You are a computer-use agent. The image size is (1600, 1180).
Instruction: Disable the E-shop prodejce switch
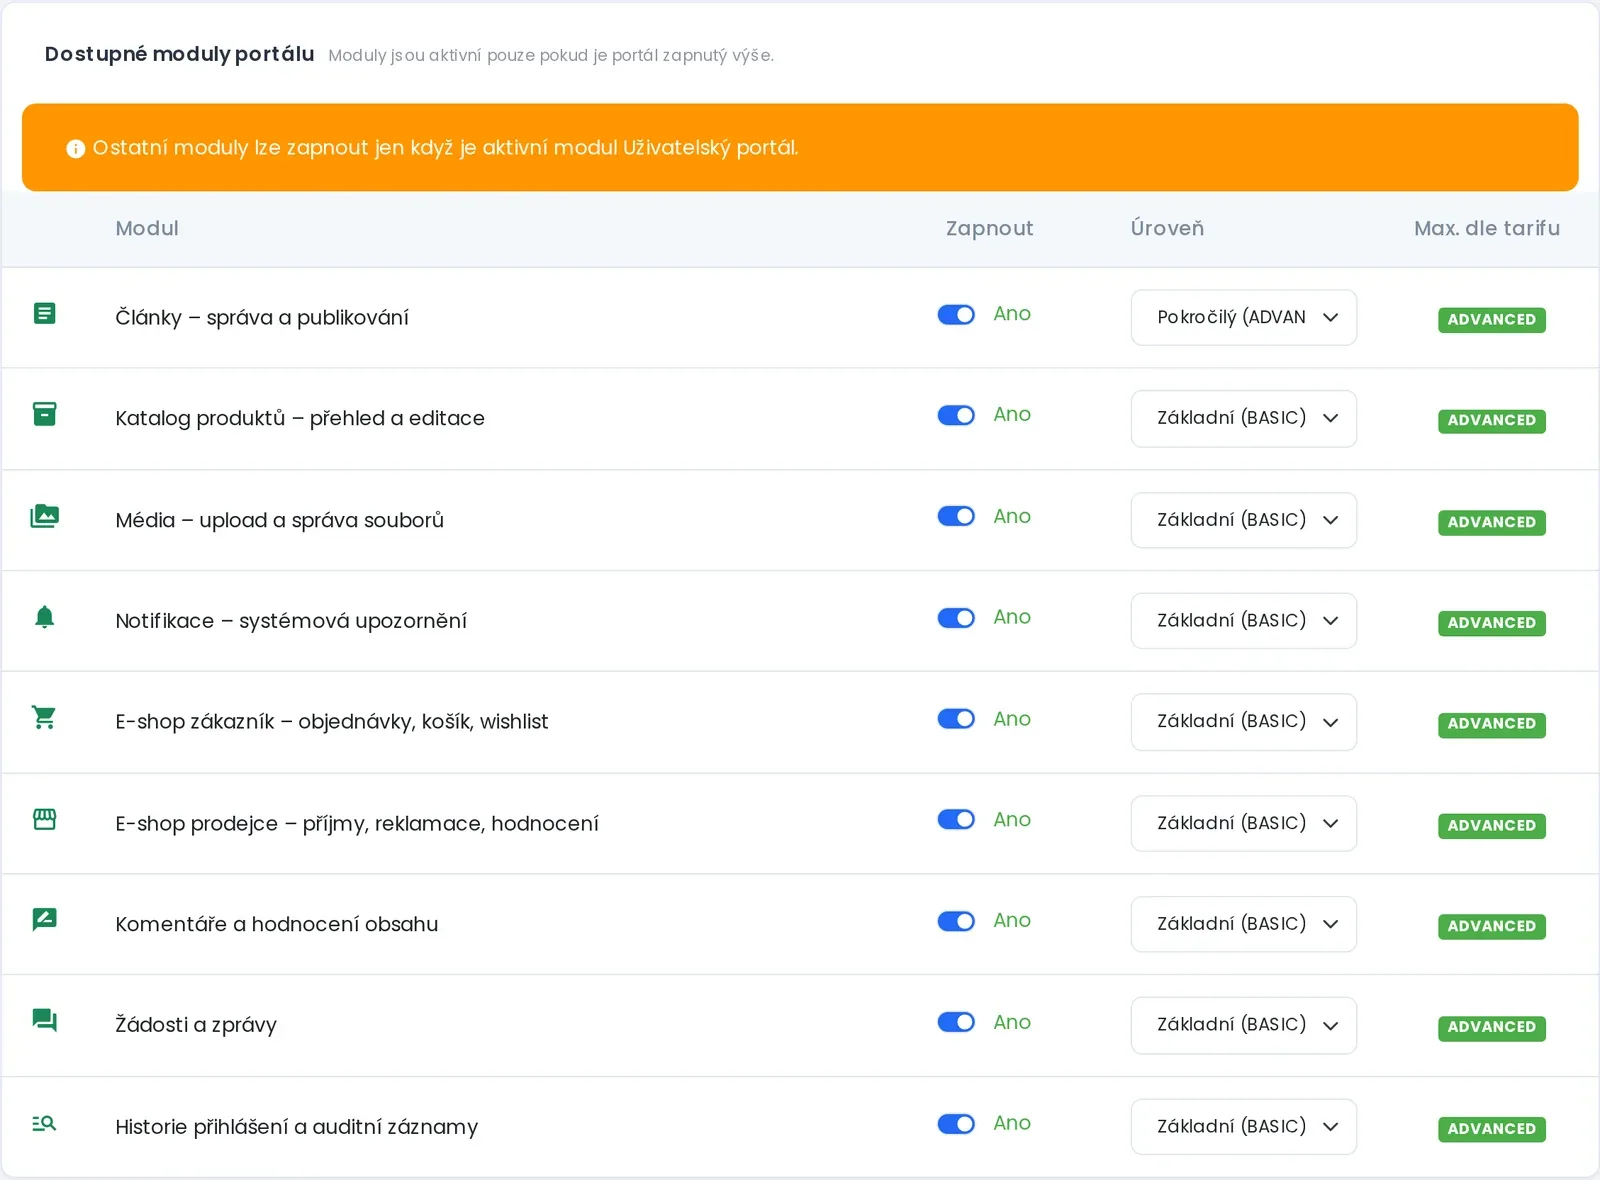pos(956,820)
